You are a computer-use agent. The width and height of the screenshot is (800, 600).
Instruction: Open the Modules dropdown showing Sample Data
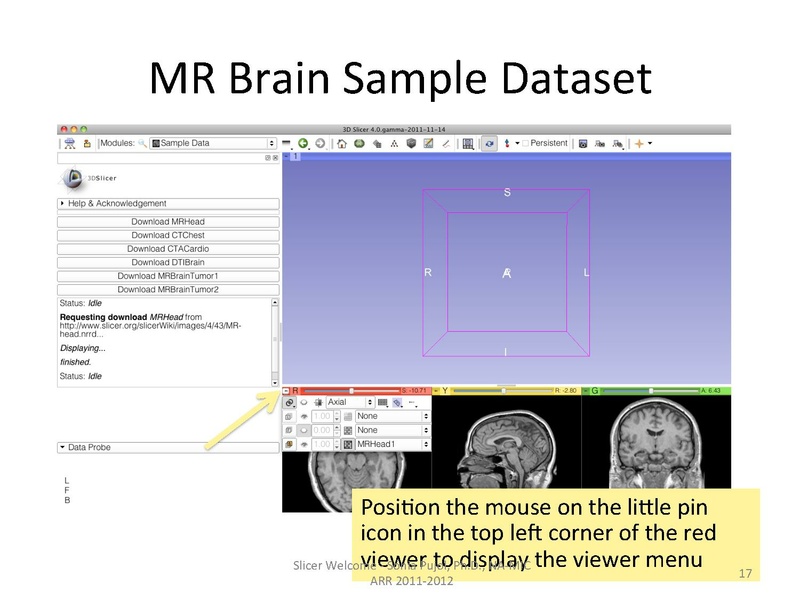(213, 143)
